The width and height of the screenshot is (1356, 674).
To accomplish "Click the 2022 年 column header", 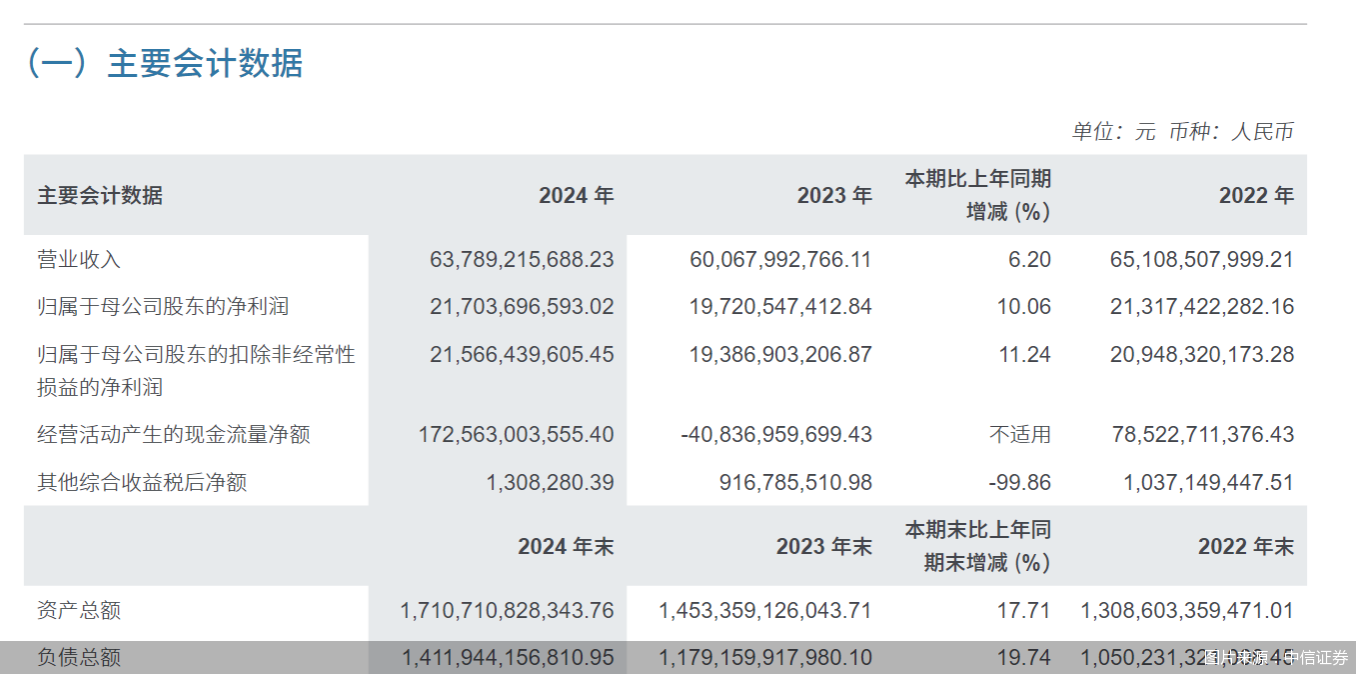I will click(1256, 195).
